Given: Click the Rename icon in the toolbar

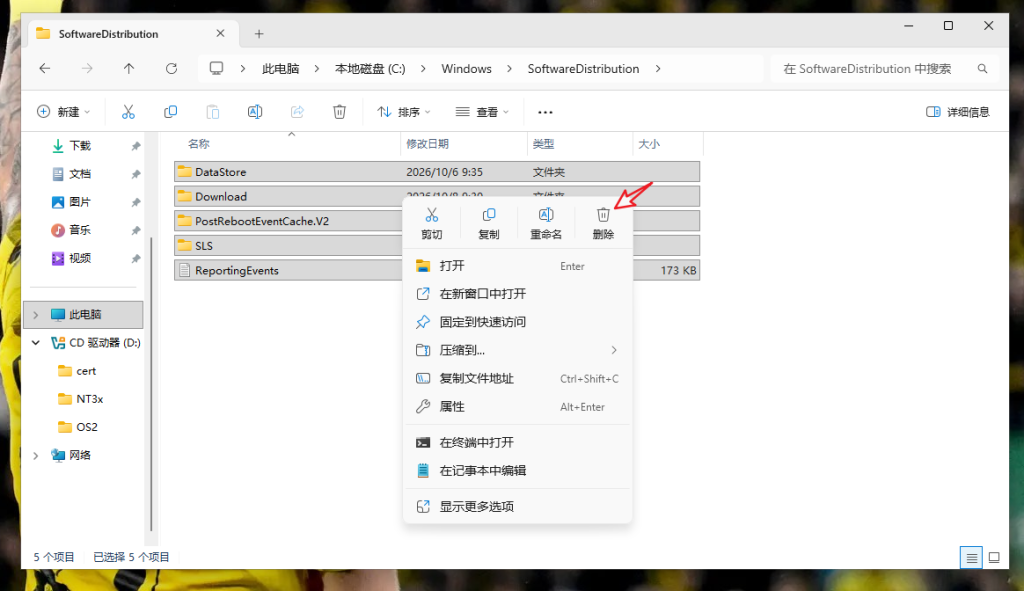Looking at the screenshot, I should pos(255,112).
